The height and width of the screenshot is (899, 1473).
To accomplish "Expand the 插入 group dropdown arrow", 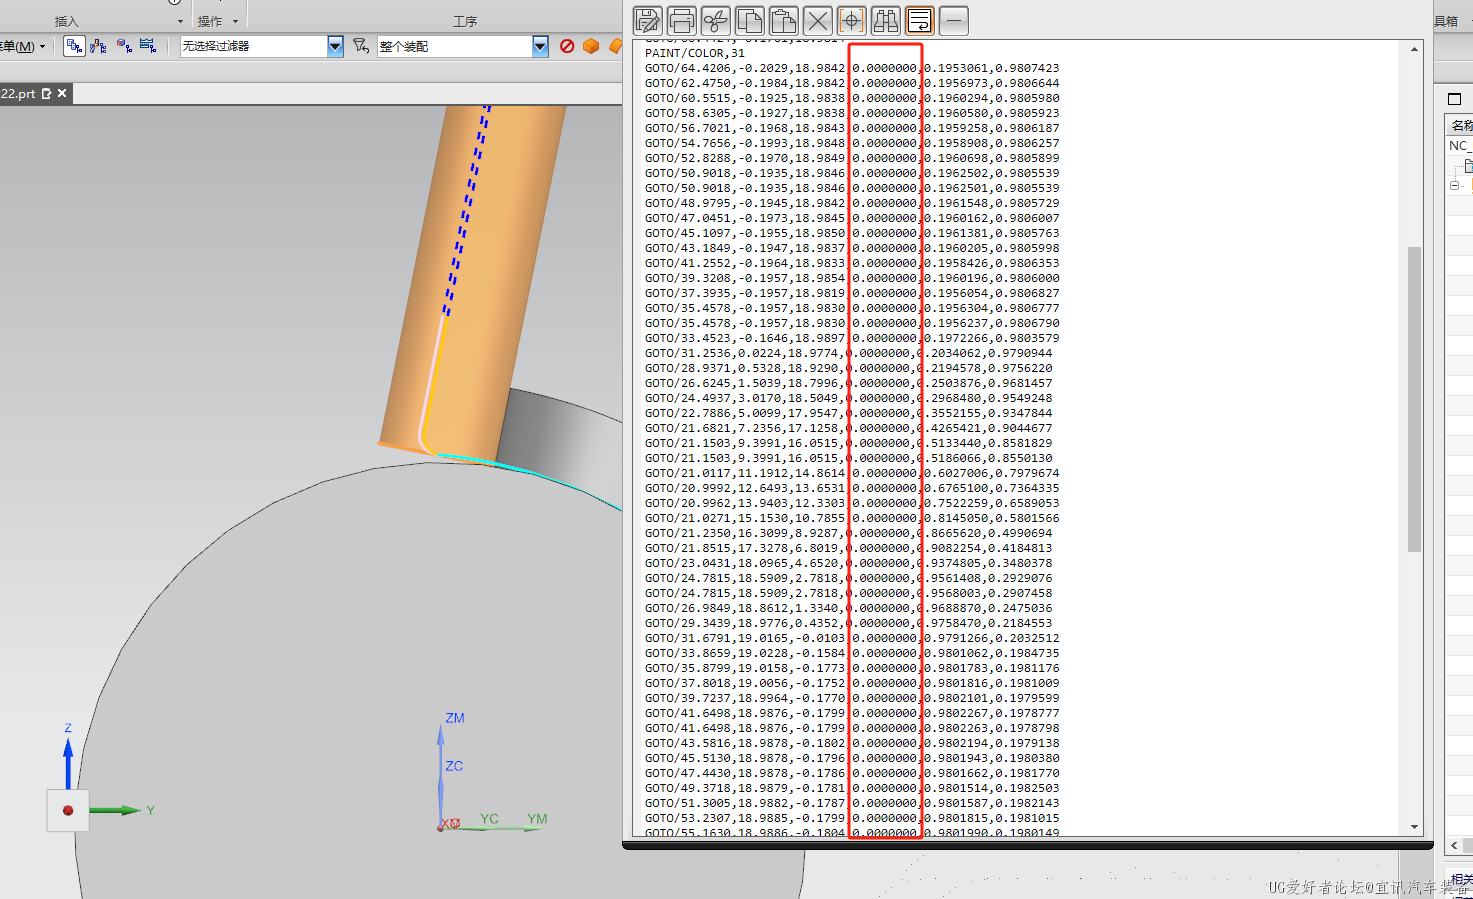I will click(180, 21).
